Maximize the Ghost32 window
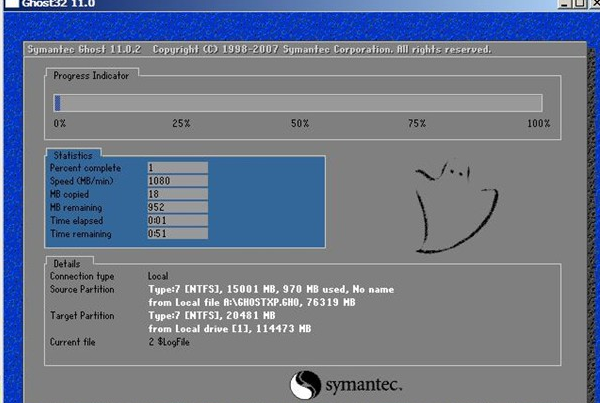The width and height of the screenshot is (600, 403). coord(579,3)
